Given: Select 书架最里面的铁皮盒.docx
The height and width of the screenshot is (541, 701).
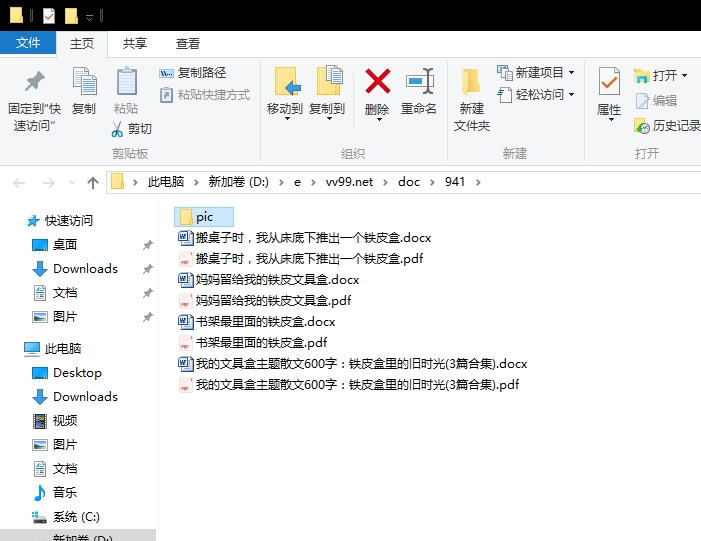Looking at the screenshot, I should (x=257, y=321).
